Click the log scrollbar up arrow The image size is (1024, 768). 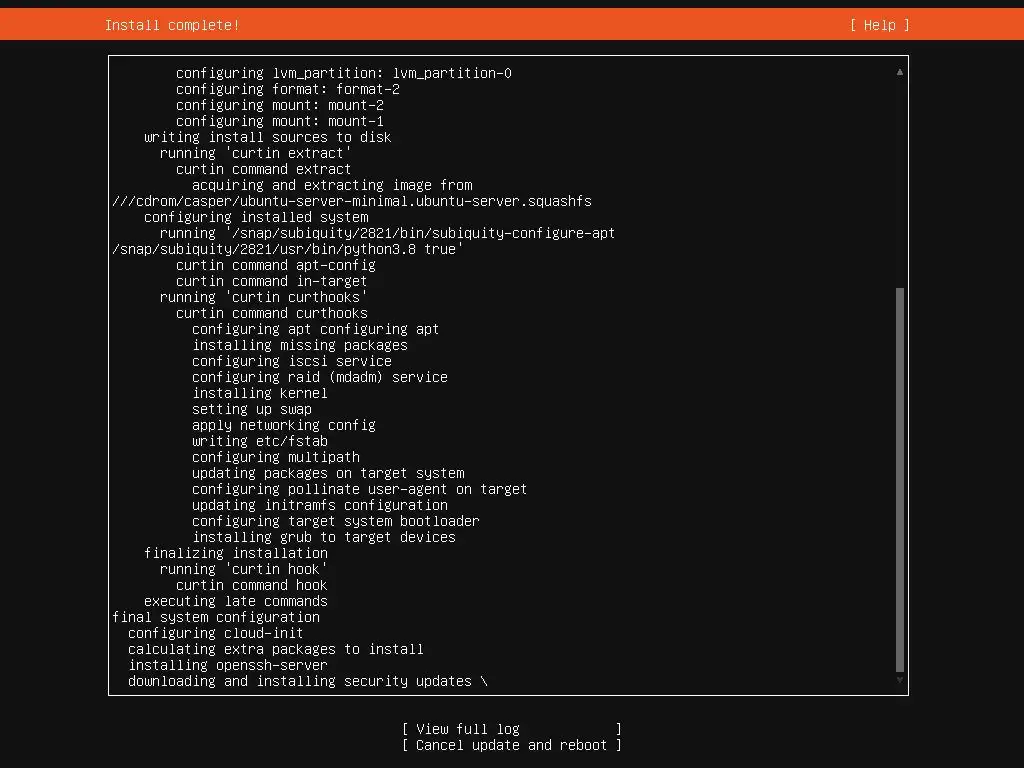pyautogui.click(x=900, y=72)
